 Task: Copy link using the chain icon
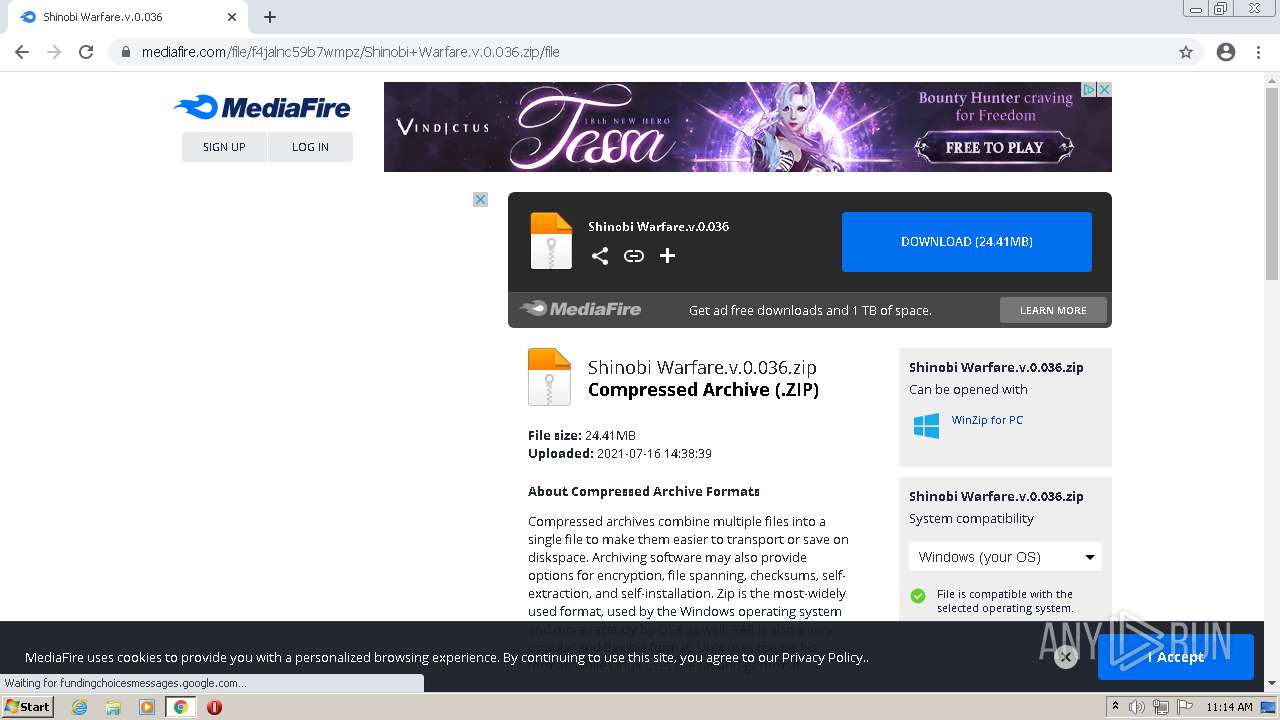point(634,256)
